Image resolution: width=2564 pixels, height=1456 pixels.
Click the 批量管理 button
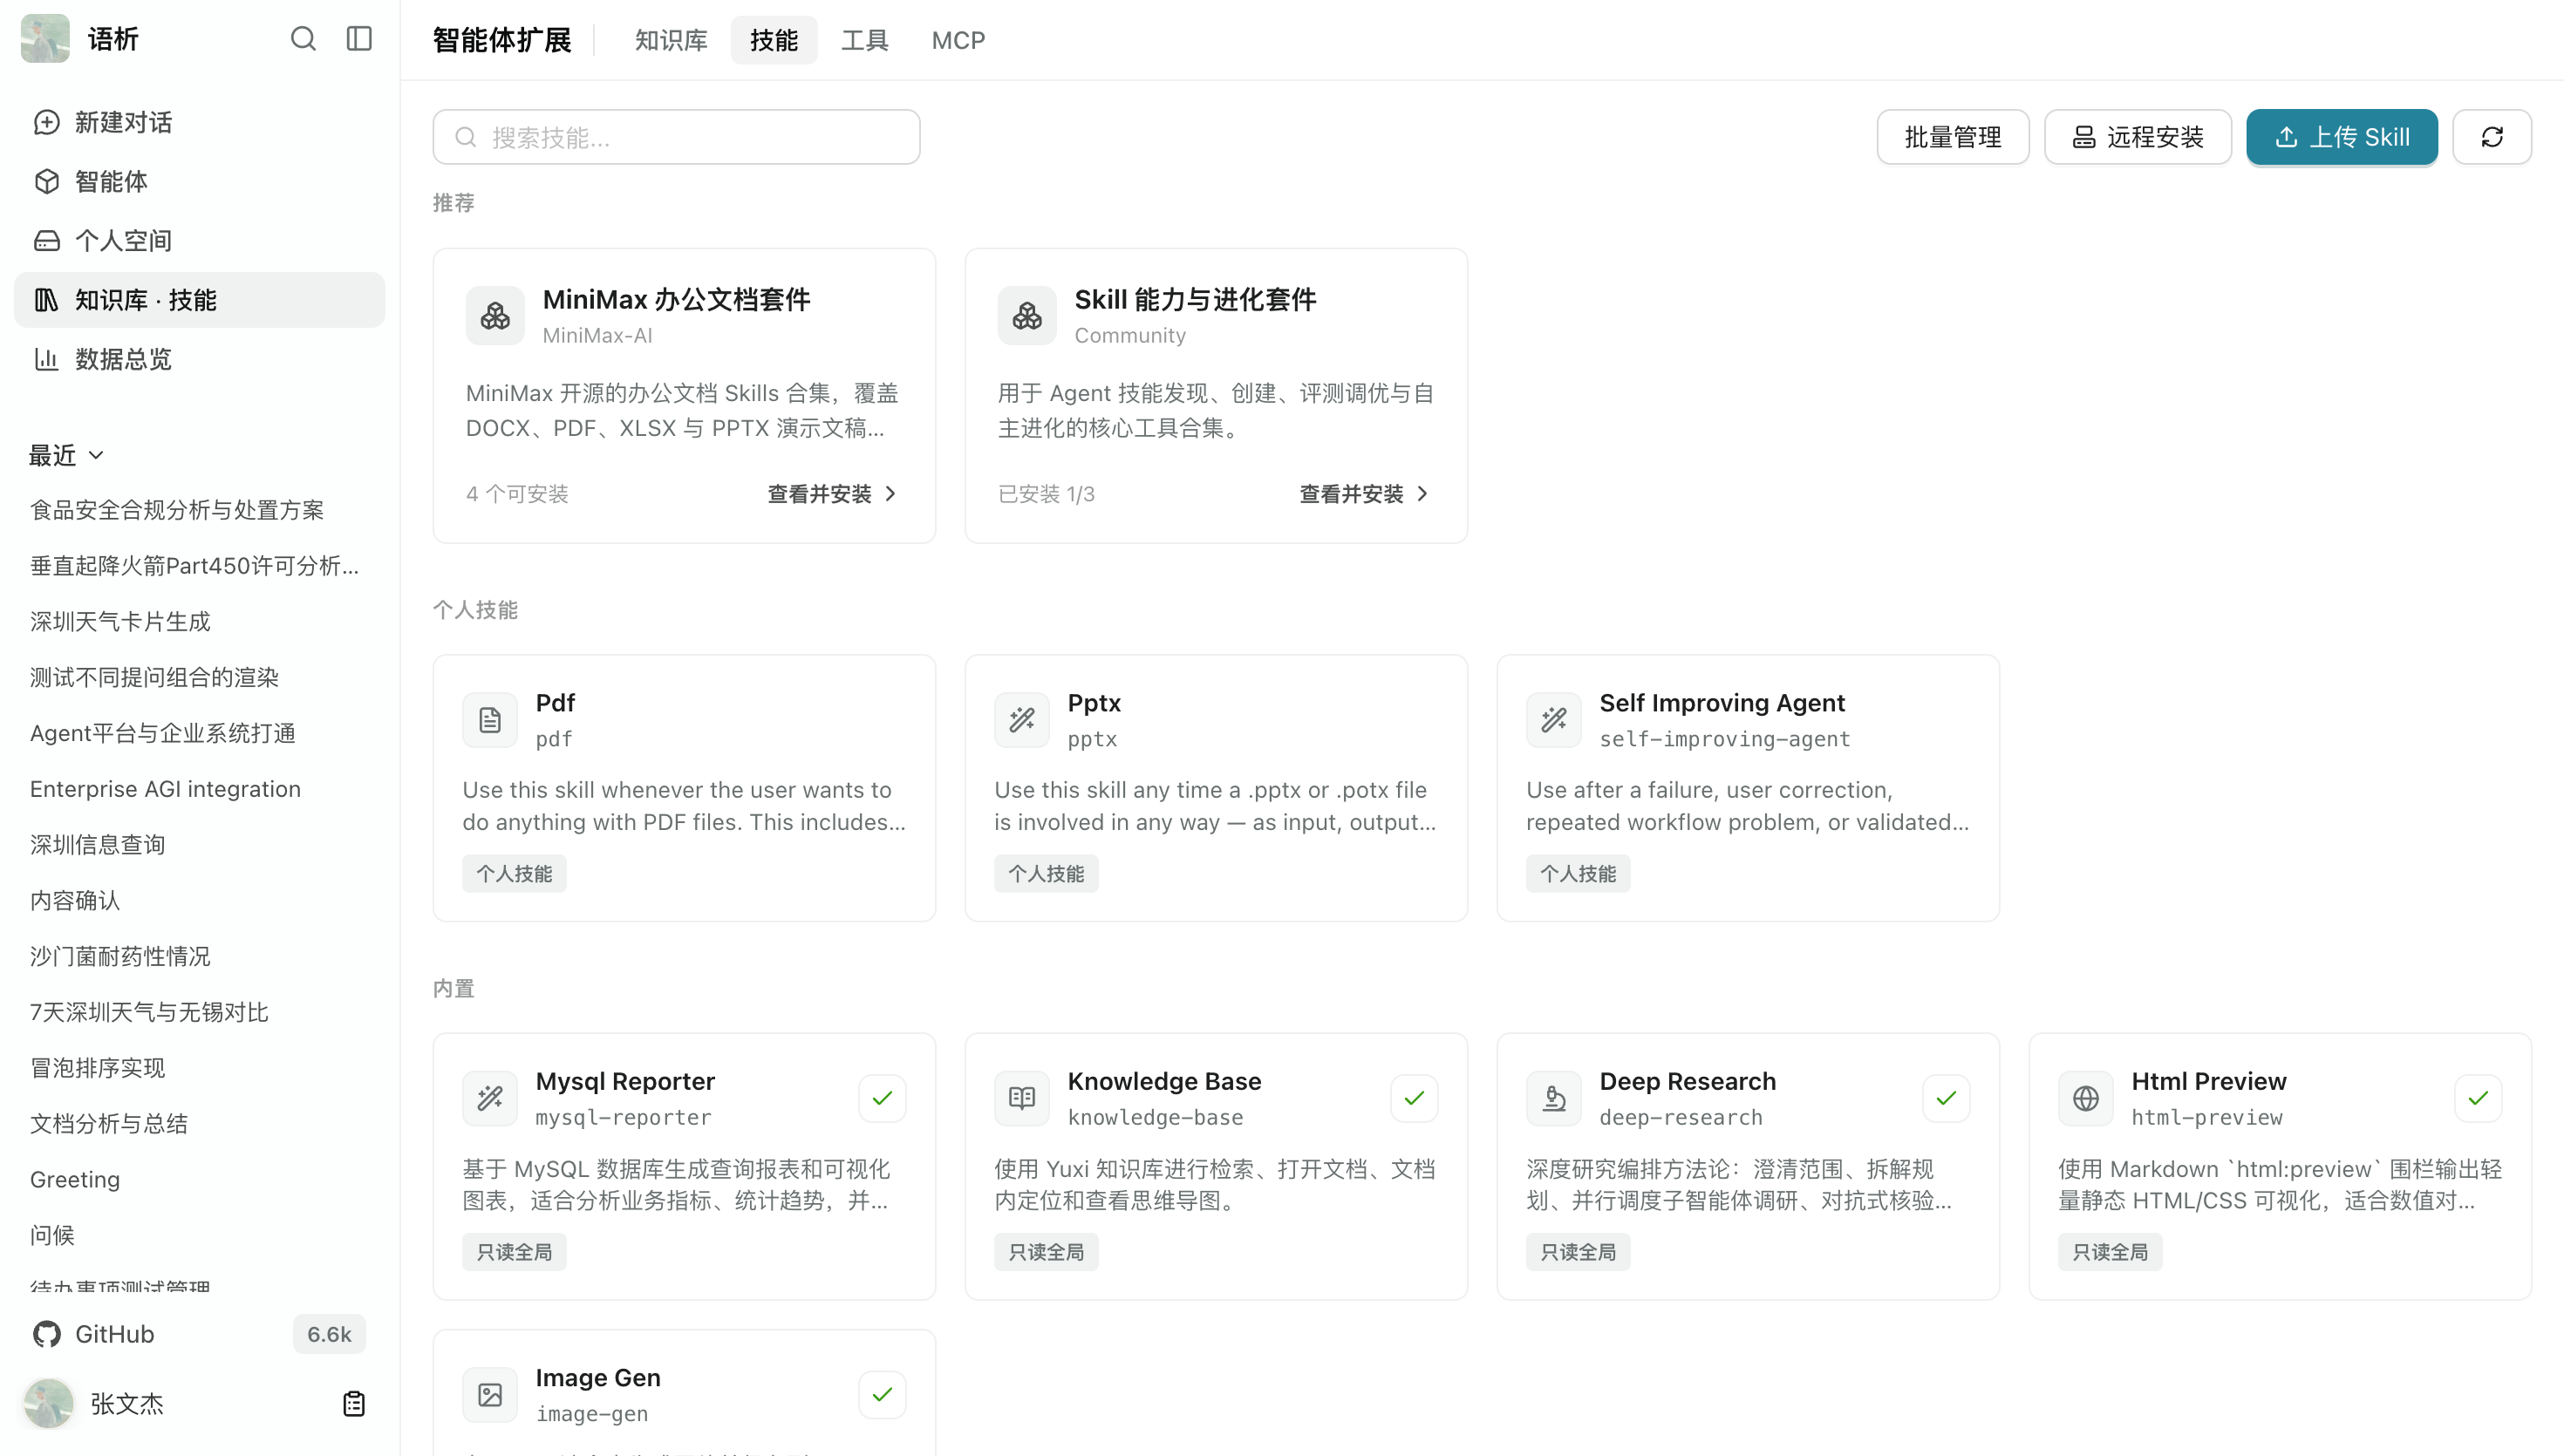(1953, 137)
